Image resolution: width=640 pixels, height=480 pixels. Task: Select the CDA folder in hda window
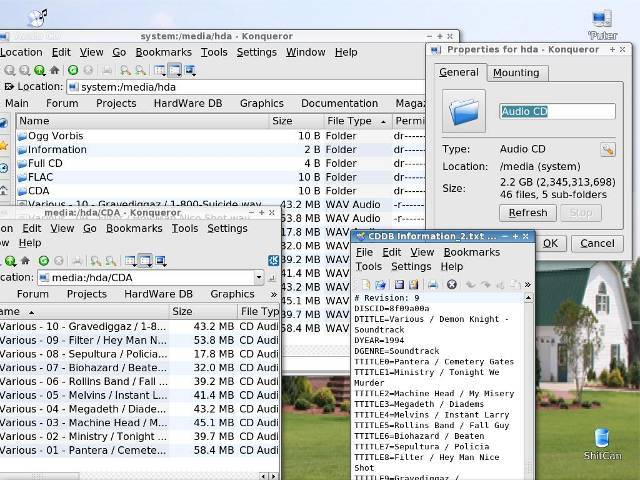33,191
